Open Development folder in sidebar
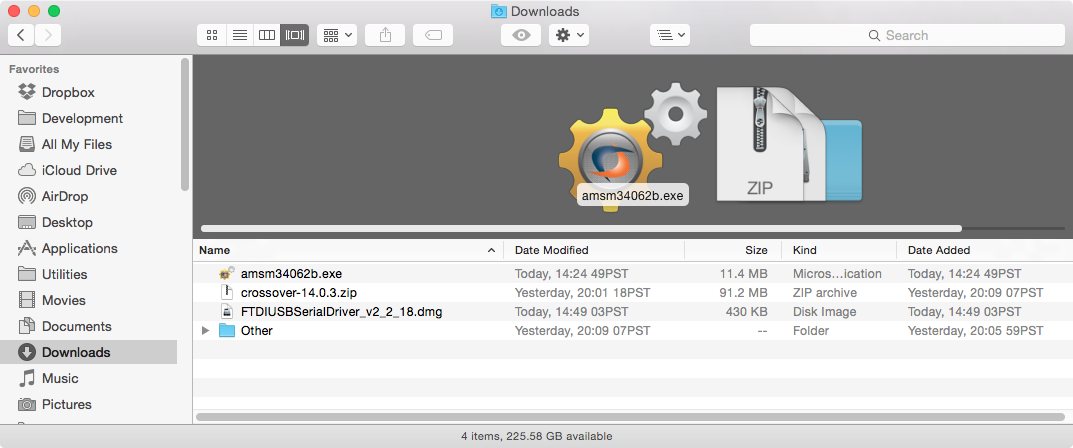Viewport: 1073px width, 448px height. coord(88,118)
